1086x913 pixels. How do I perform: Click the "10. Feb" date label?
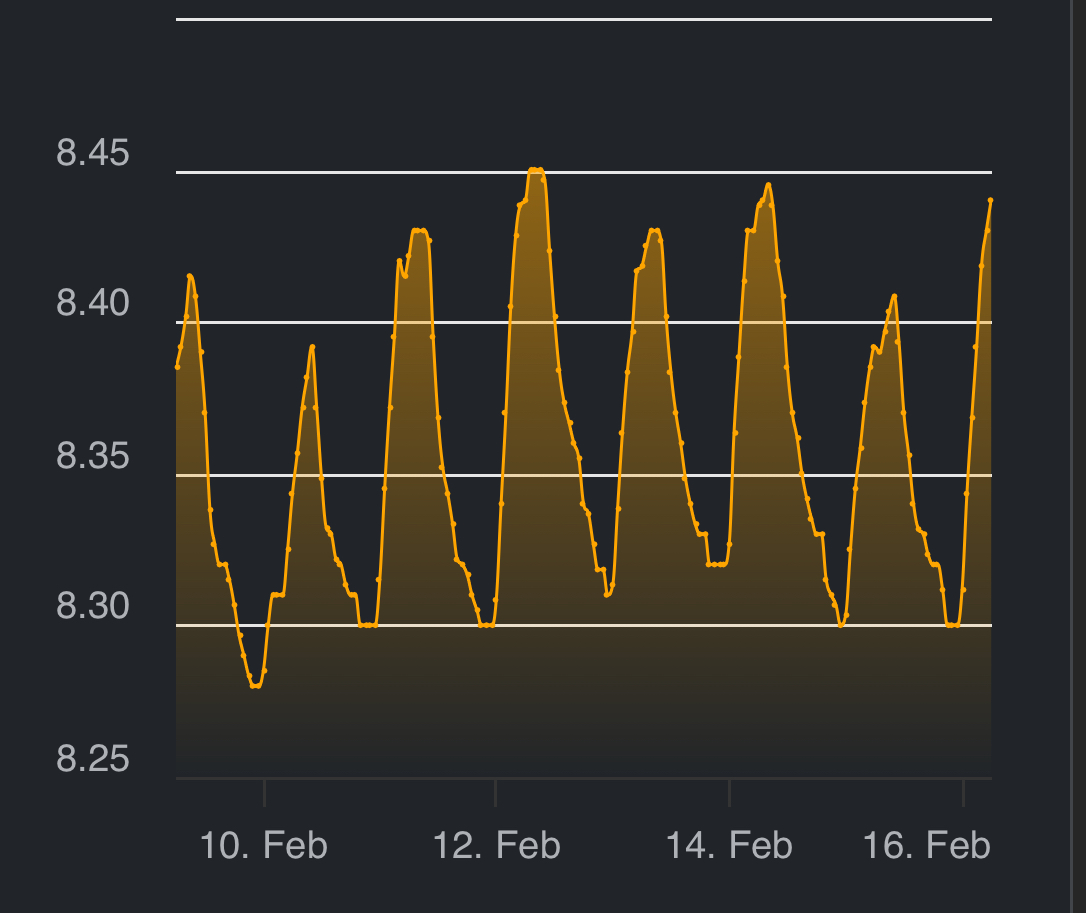click(x=263, y=846)
